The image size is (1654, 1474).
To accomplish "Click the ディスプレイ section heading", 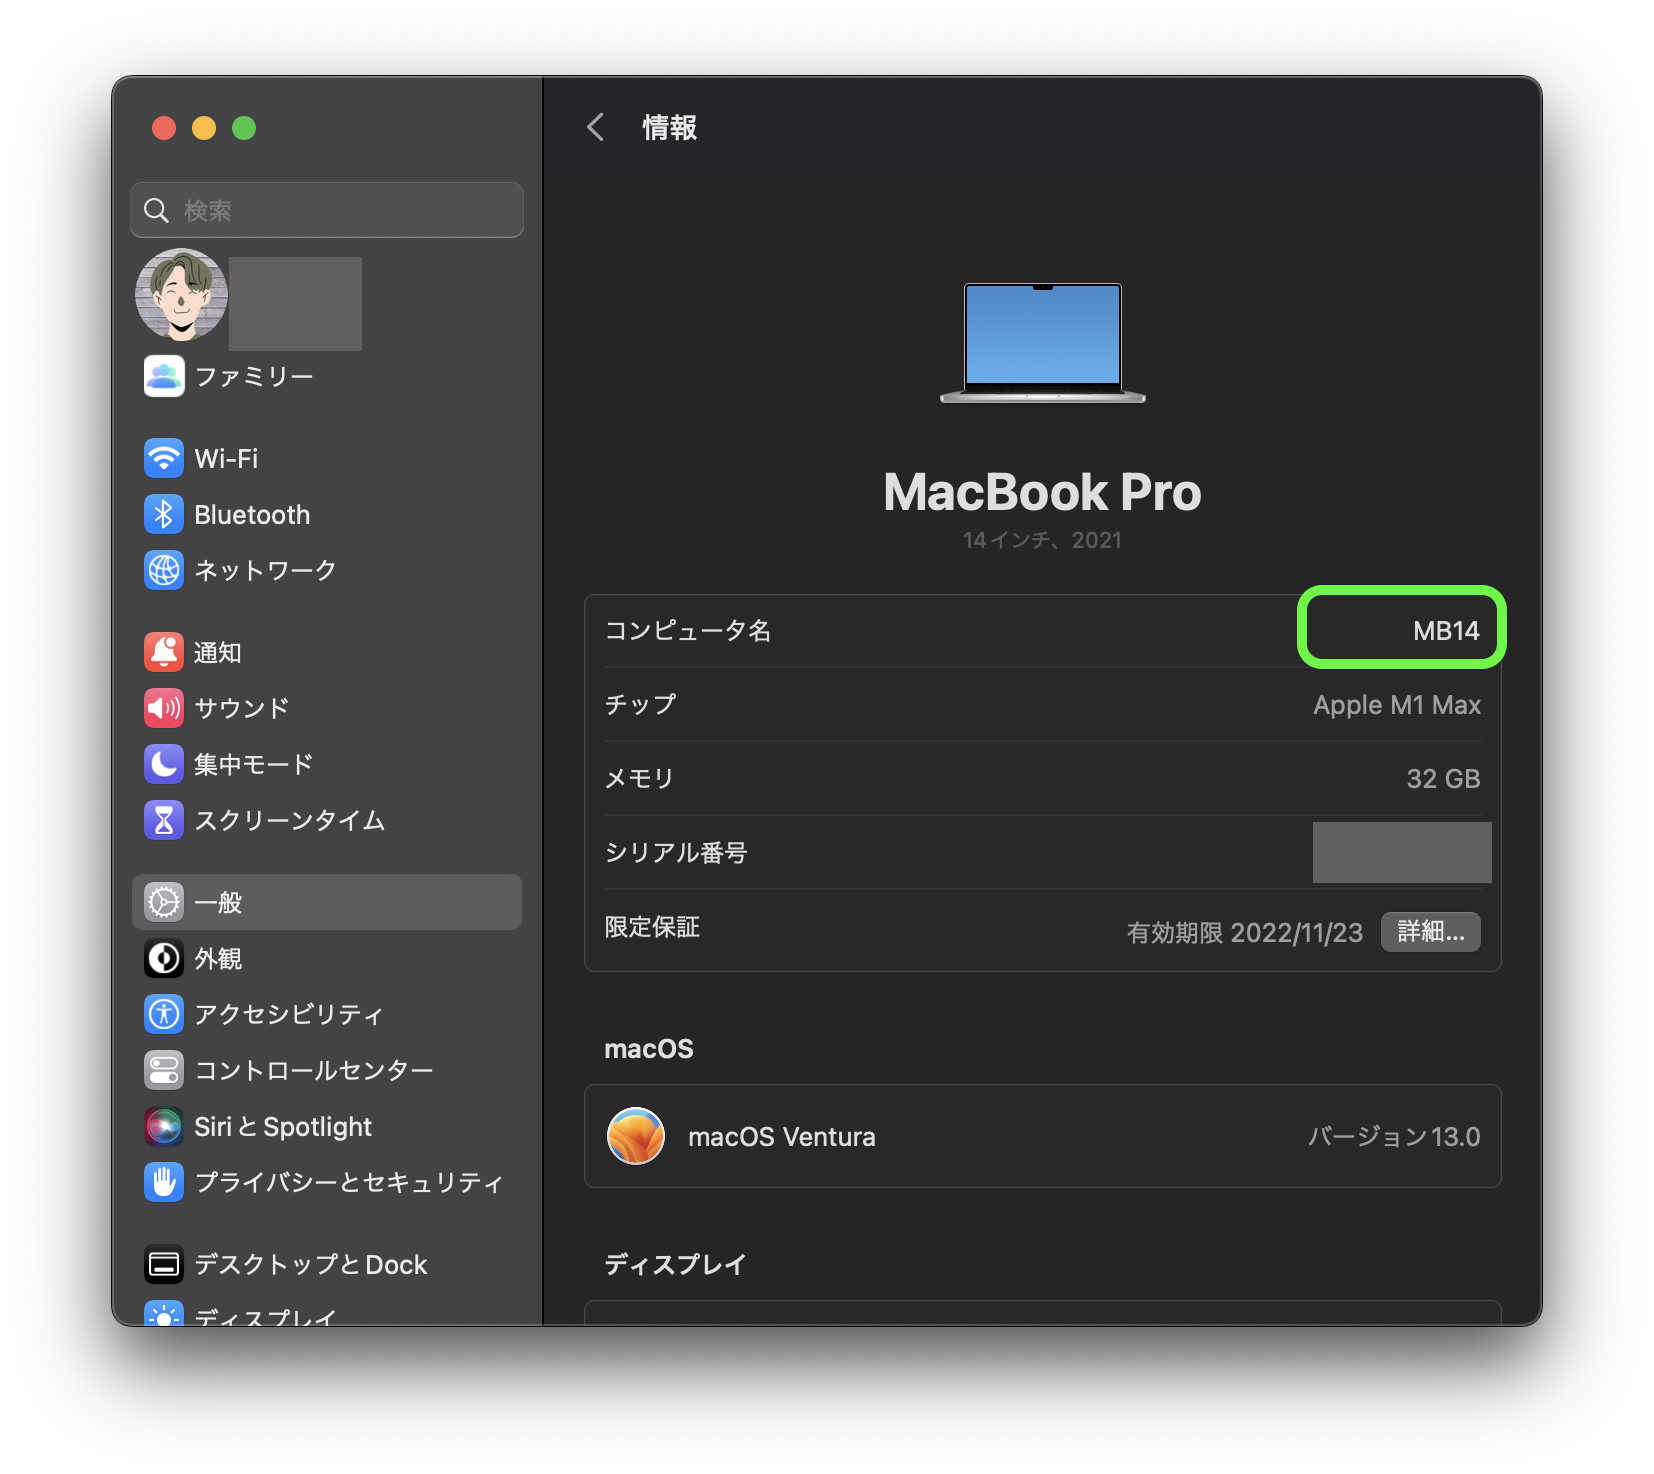I will pyautogui.click(x=675, y=1265).
